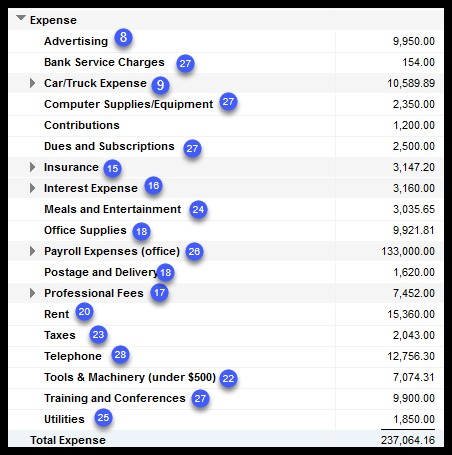
Task: Click the Advertising amount 9,950.00
Action: (414, 41)
